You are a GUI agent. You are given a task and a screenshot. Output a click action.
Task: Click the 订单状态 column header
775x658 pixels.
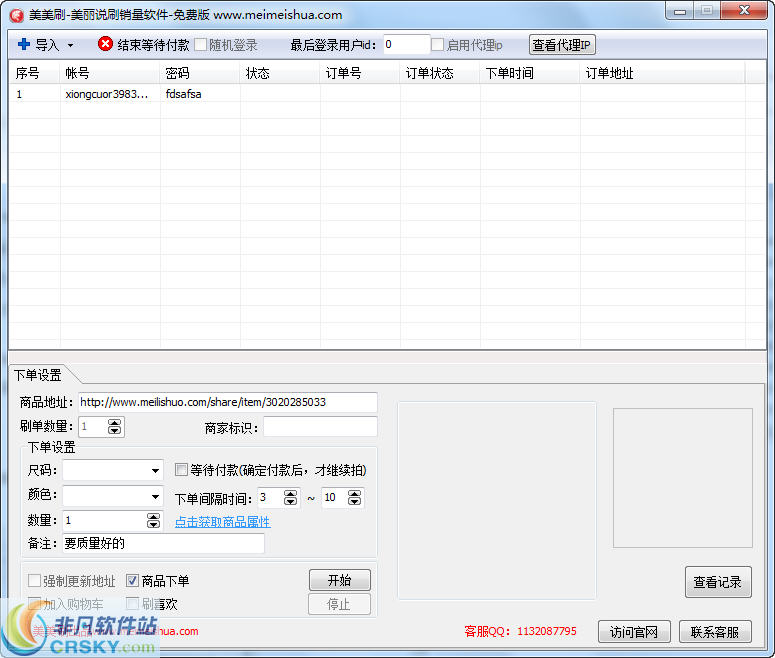[440, 73]
